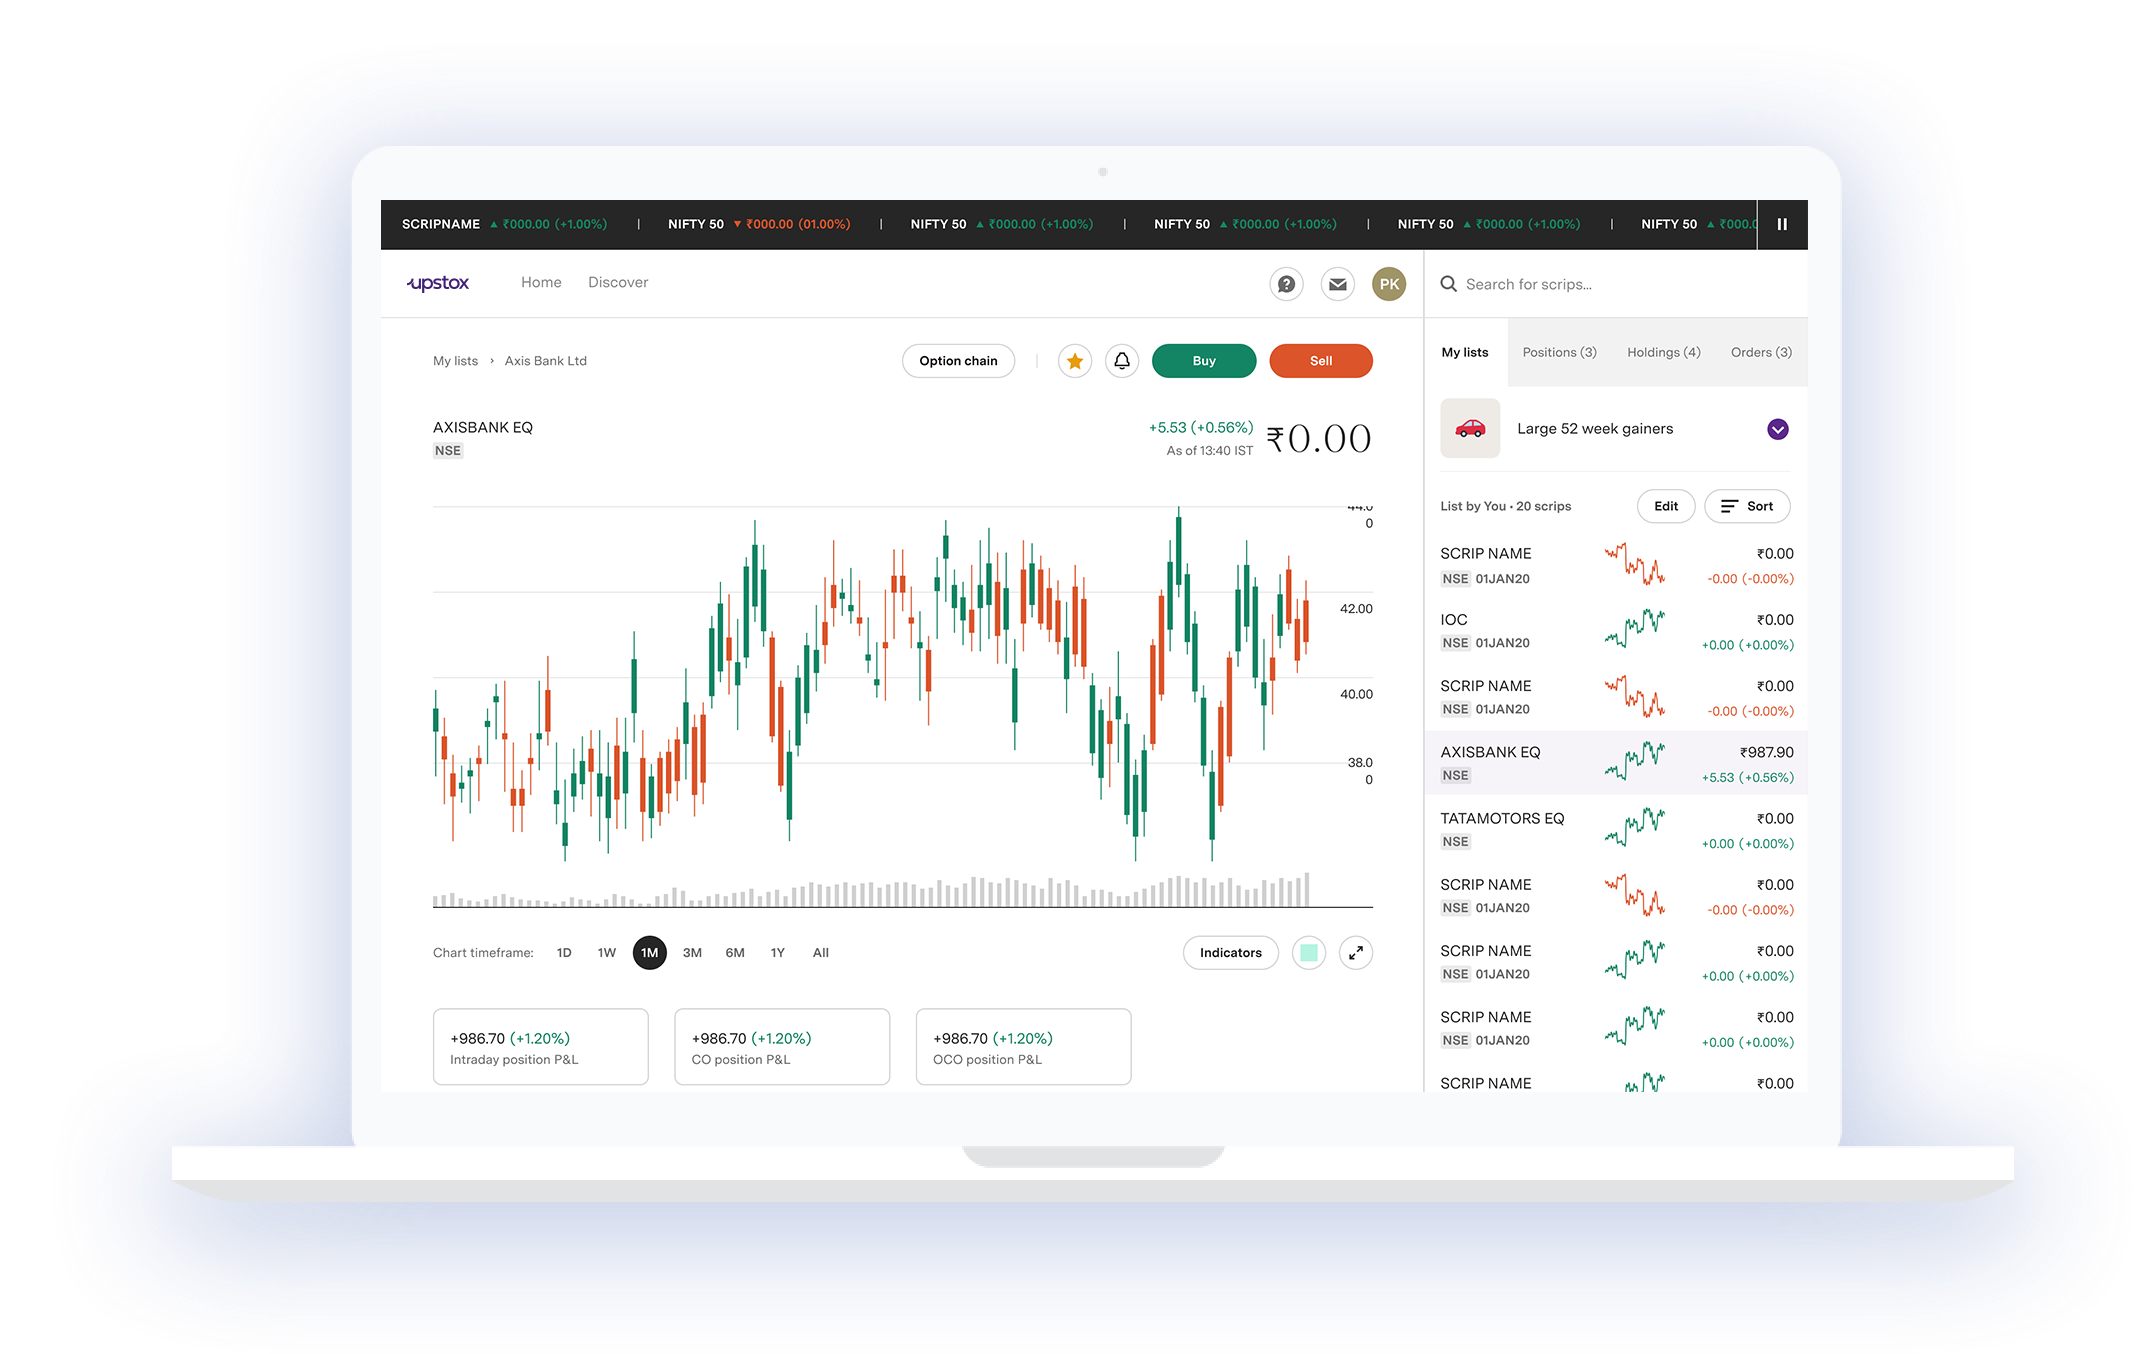Click the PK profile avatar
2140x1354 pixels.
click(x=1389, y=284)
